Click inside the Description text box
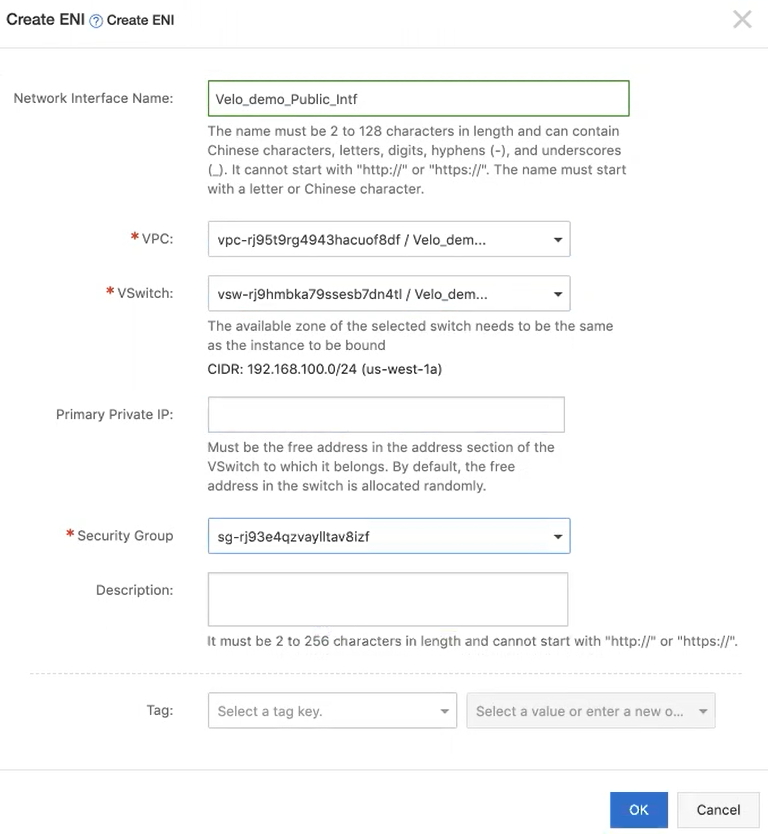 click(387, 599)
